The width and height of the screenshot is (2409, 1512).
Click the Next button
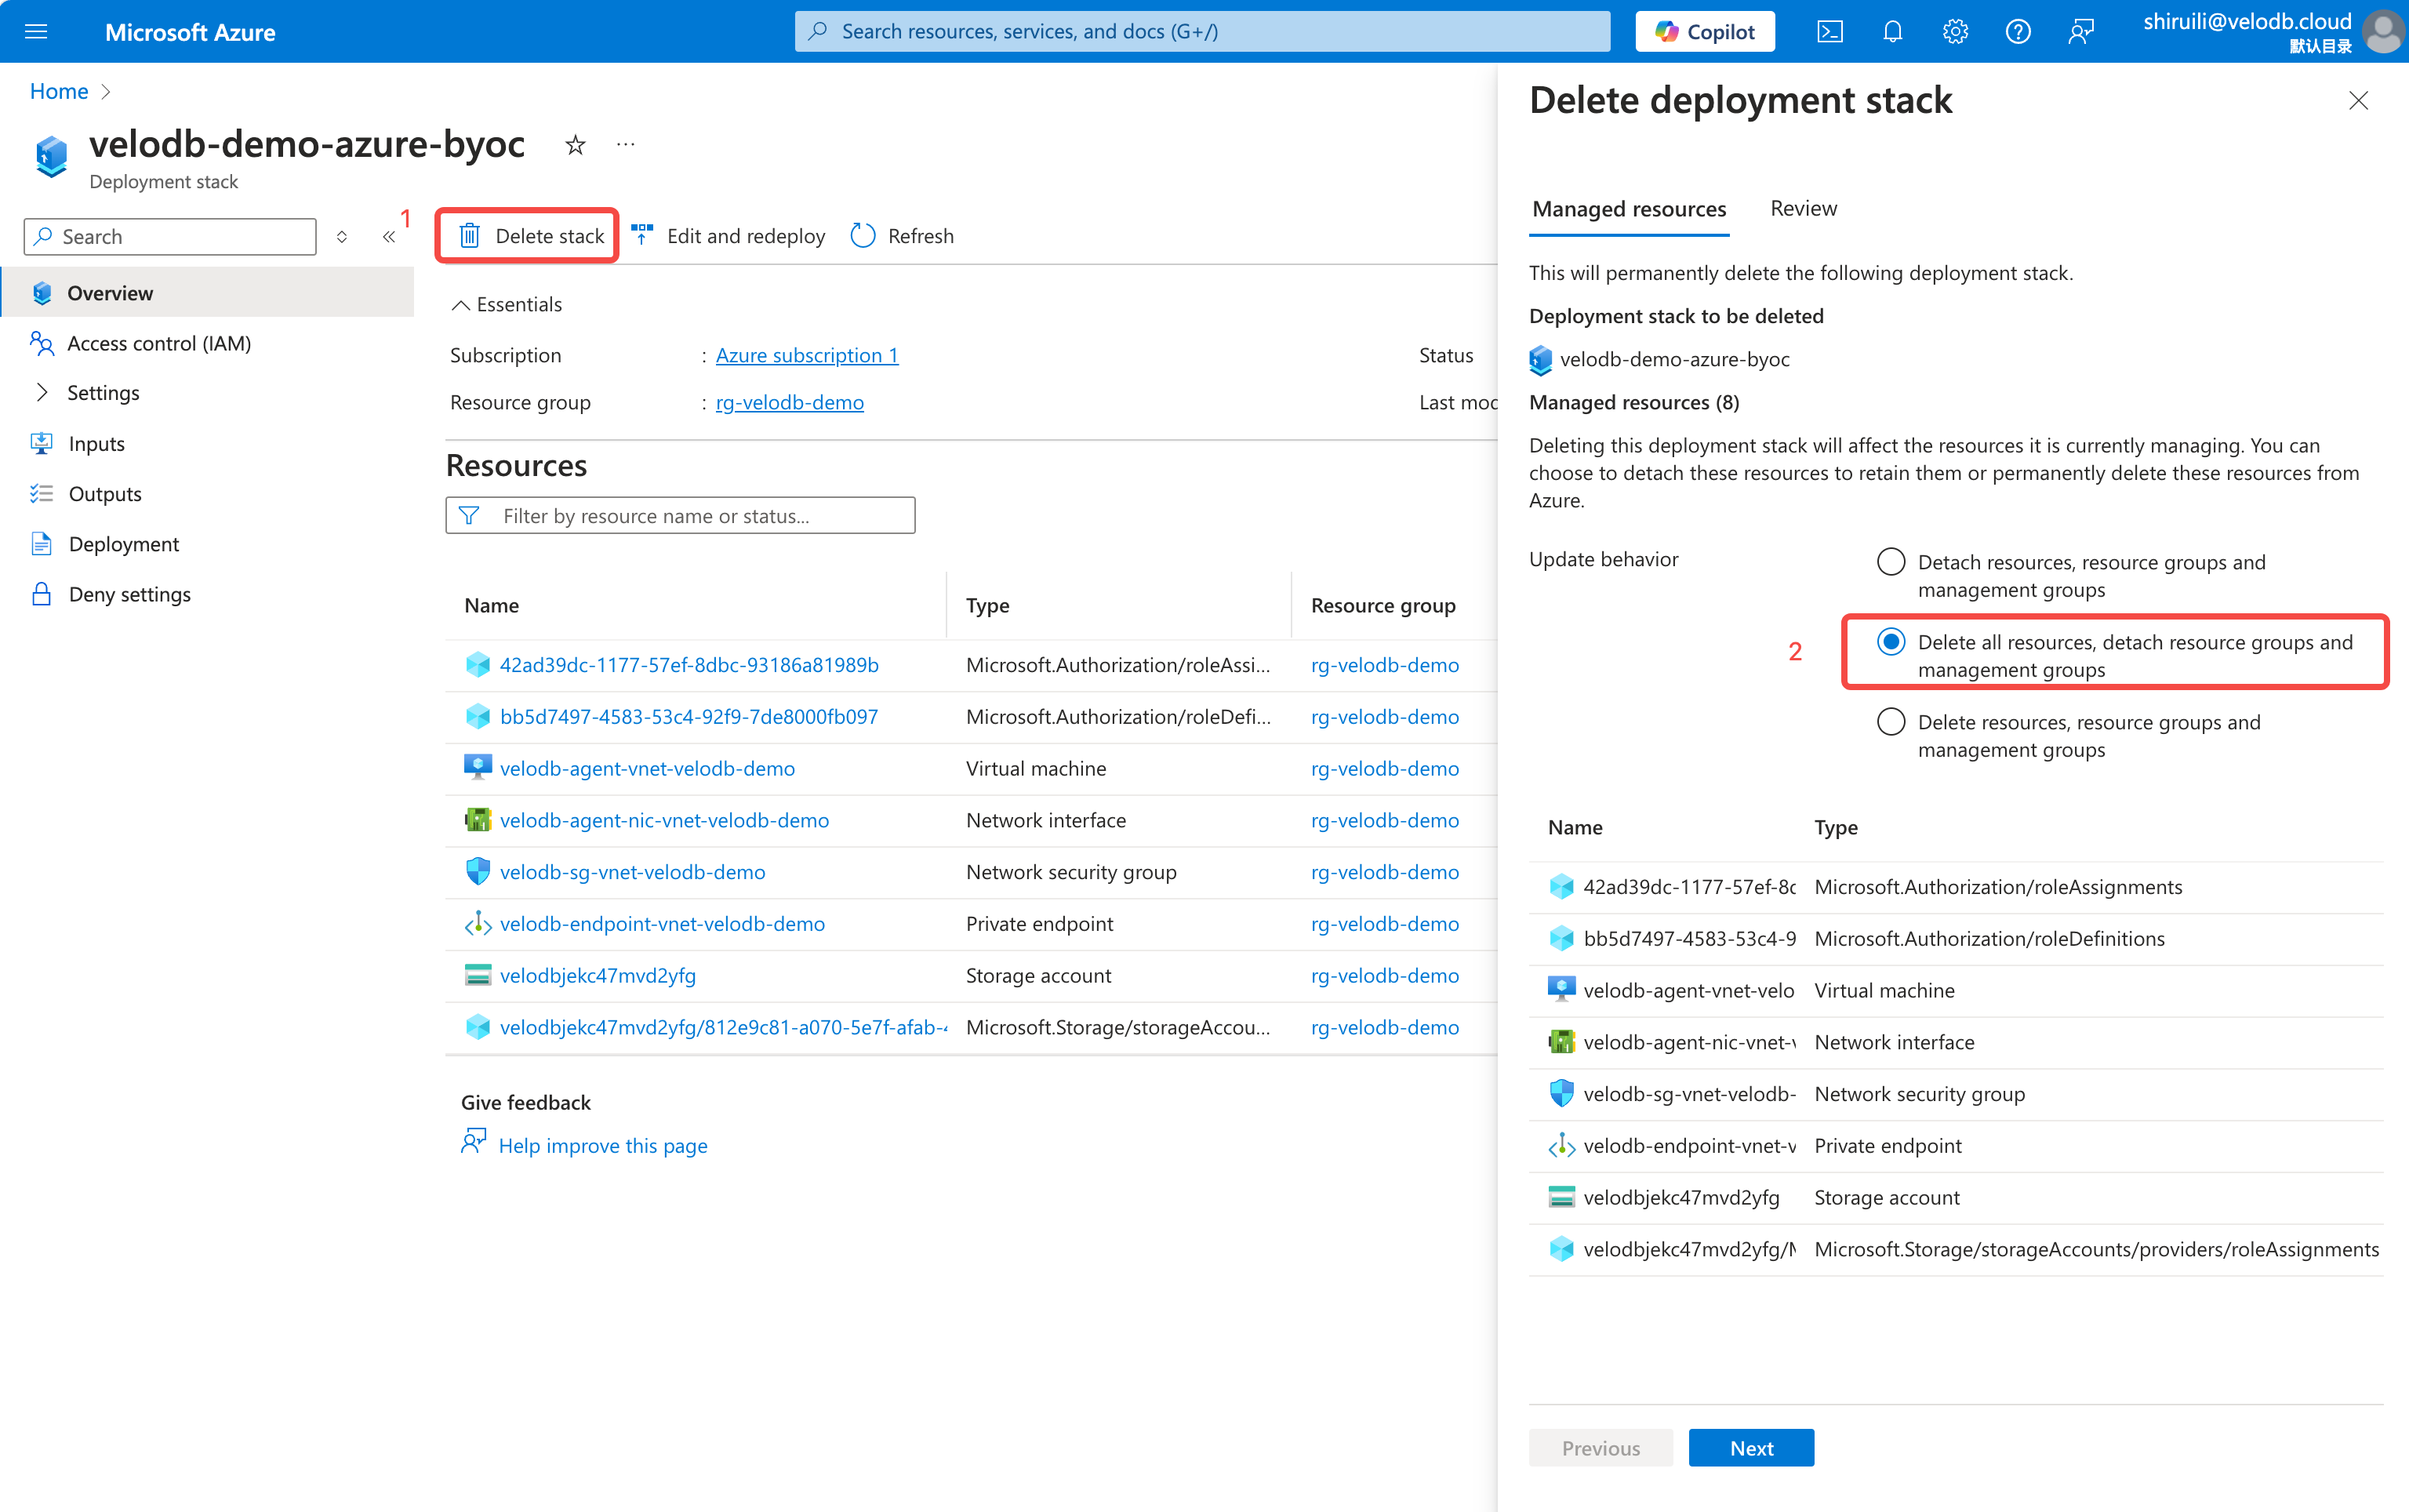click(1751, 1448)
